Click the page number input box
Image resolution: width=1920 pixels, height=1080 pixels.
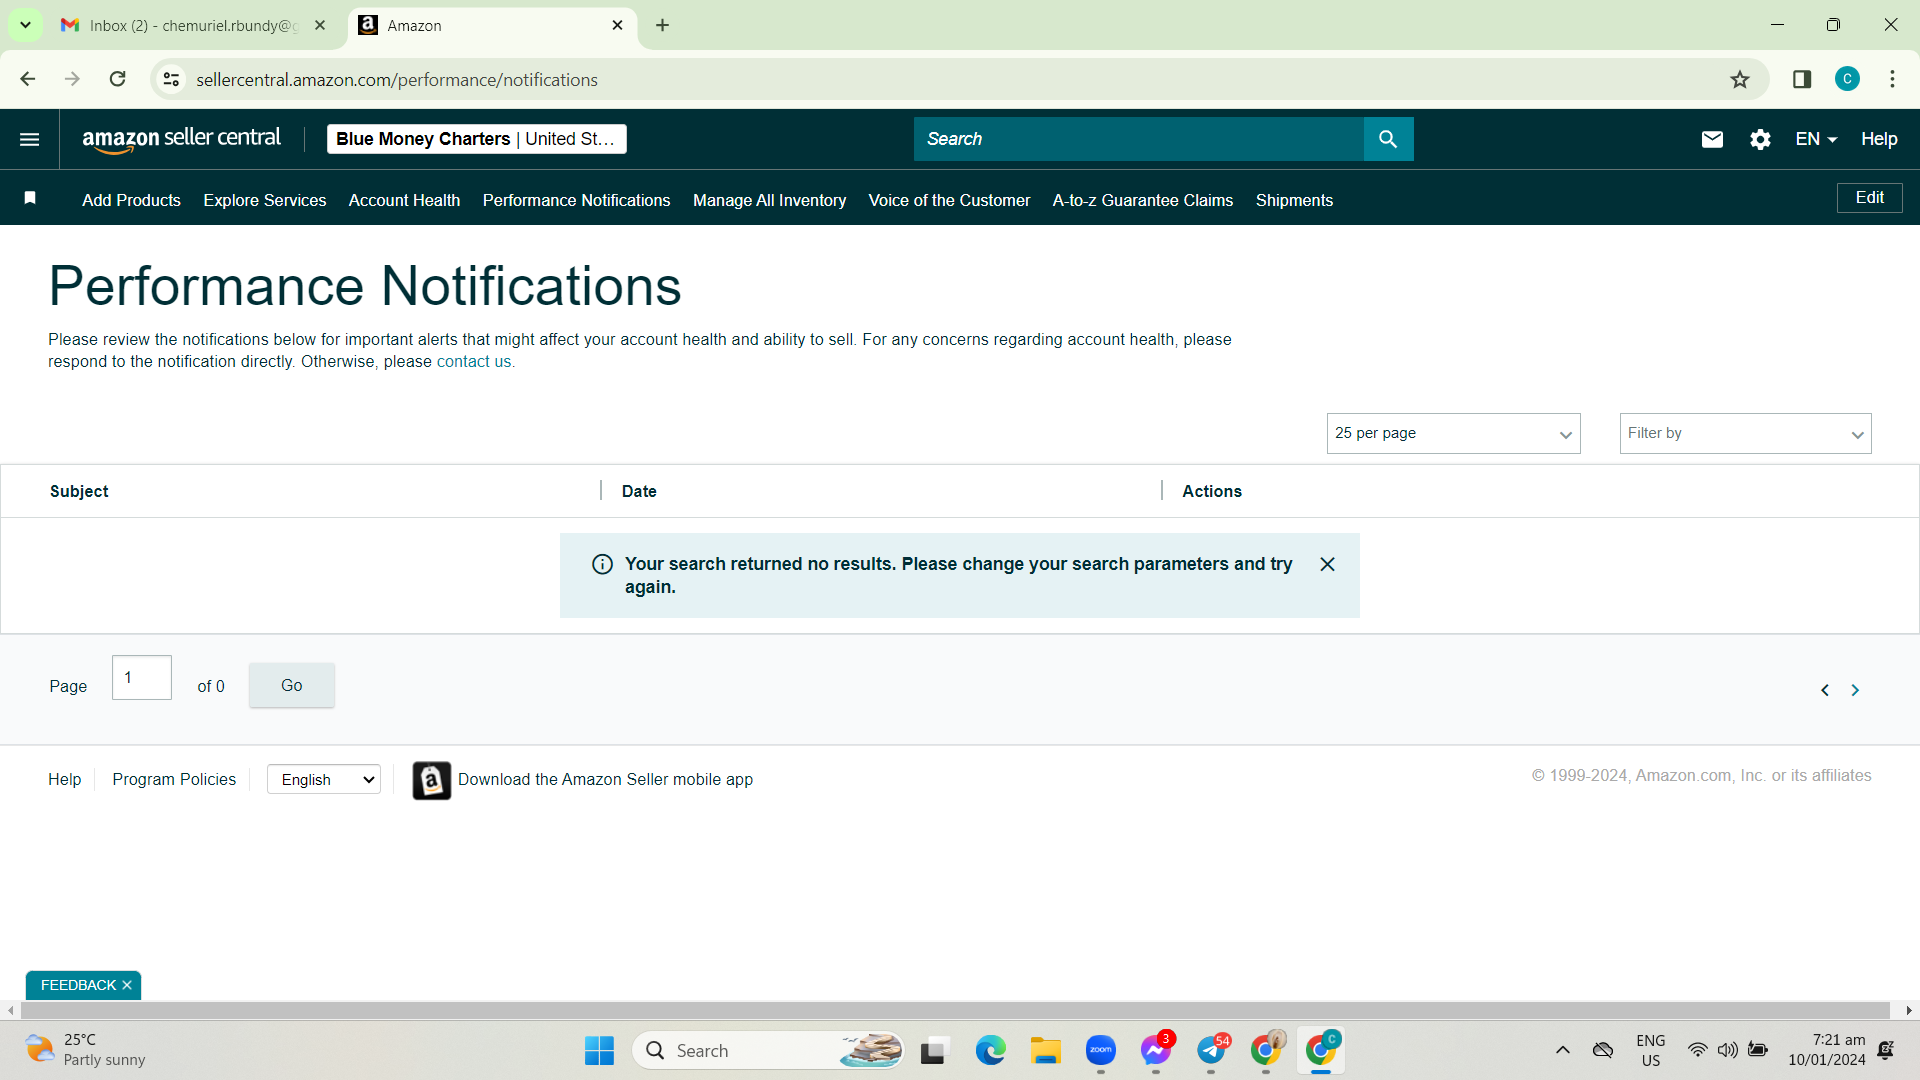(142, 678)
